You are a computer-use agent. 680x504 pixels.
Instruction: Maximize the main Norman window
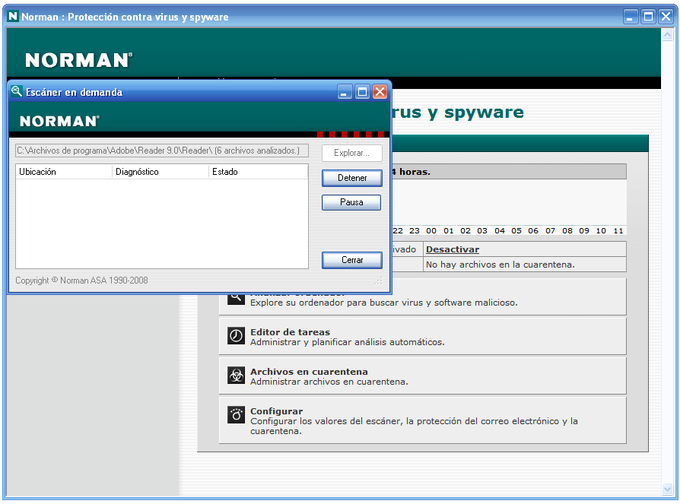648,17
